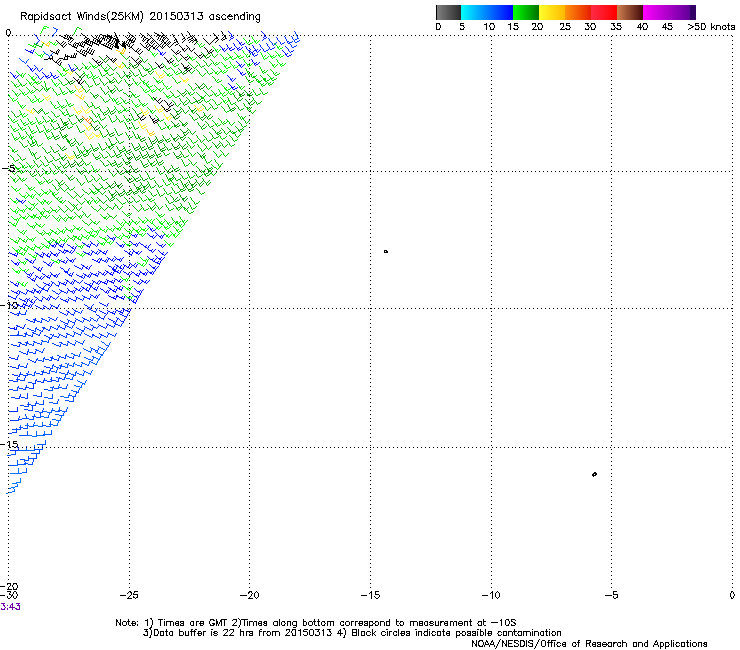Click the '-15' longitude axis label at bottom
The width and height of the screenshot is (740, 650).
(x=370, y=595)
